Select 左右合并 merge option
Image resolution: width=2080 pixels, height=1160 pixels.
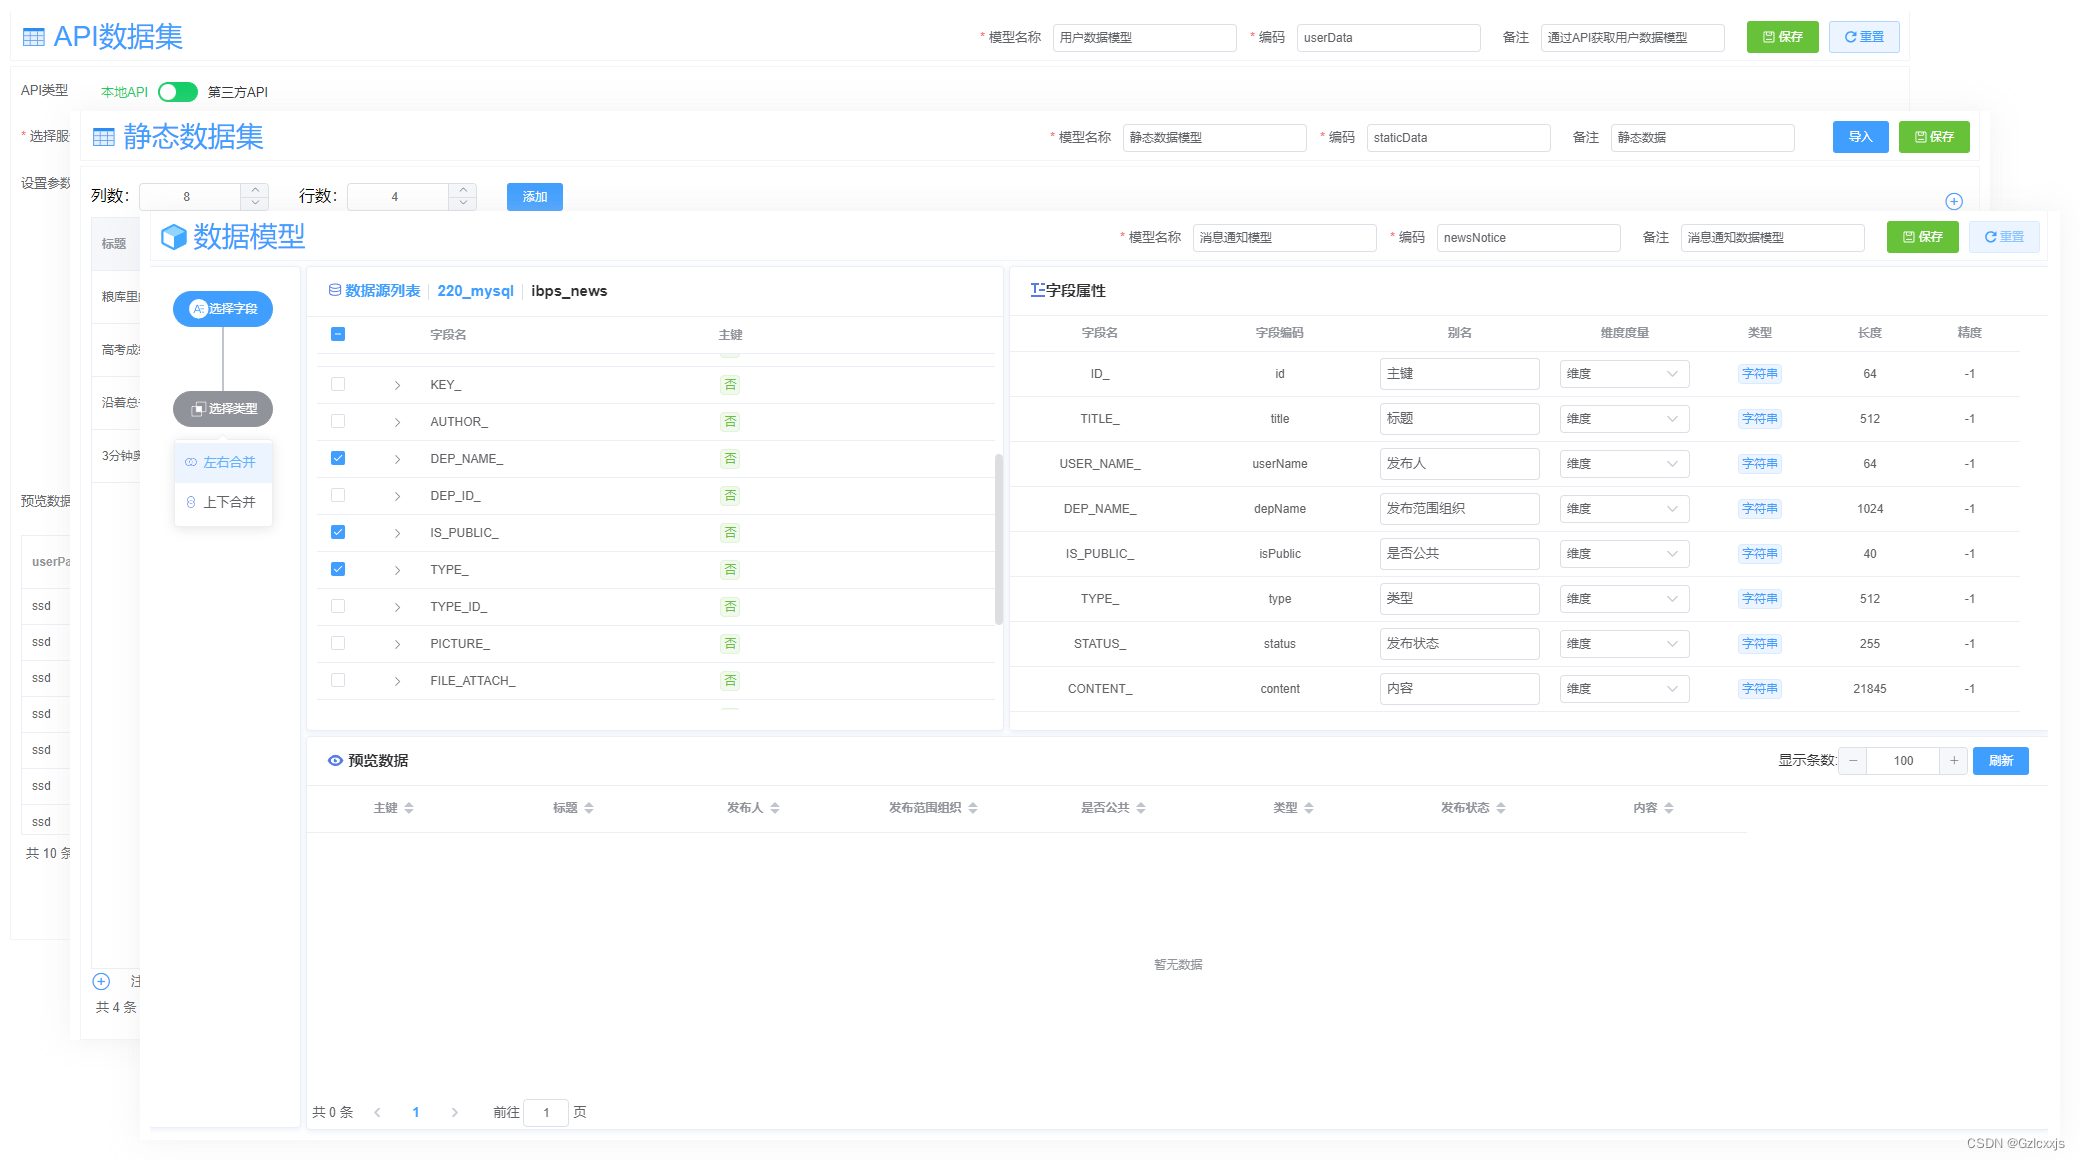click(229, 462)
